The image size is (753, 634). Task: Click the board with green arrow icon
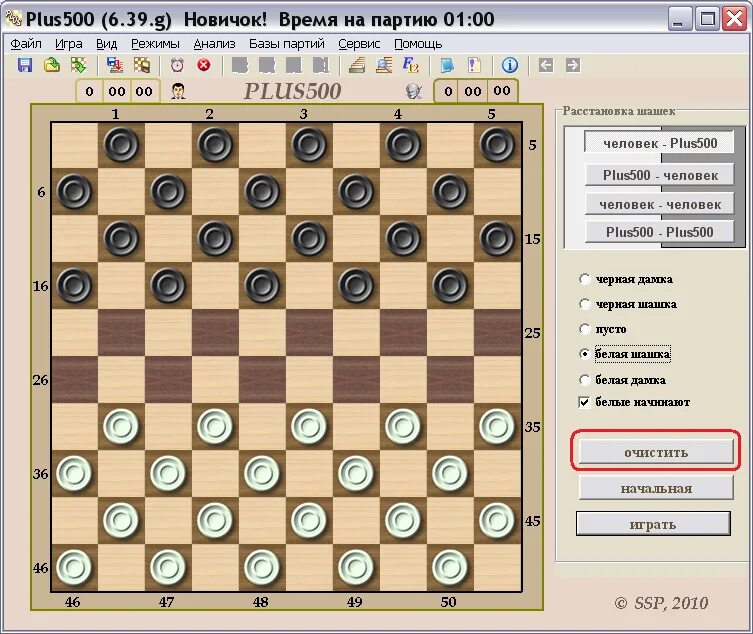coord(78,65)
